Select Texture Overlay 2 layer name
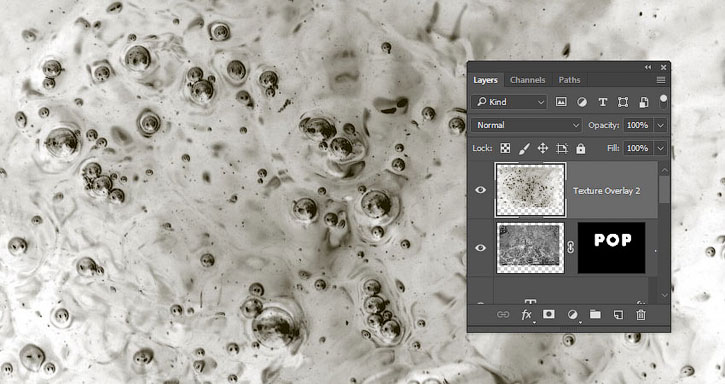The height and width of the screenshot is (384, 725). [x=607, y=191]
